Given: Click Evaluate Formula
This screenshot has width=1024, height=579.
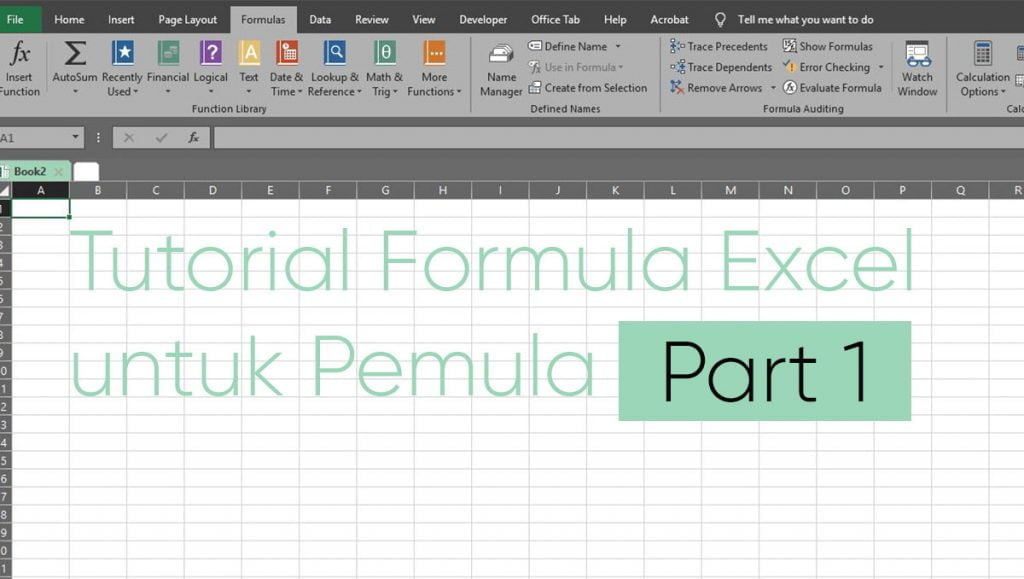Looking at the screenshot, I should (836, 88).
